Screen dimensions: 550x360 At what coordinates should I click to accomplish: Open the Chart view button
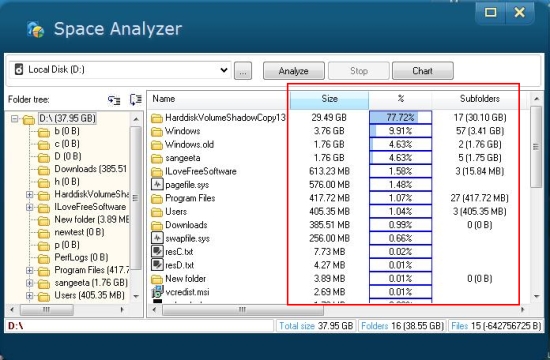click(x=422, y=71)
